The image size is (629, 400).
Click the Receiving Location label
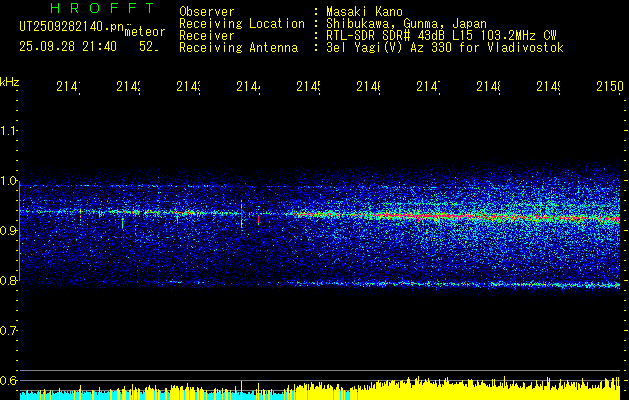(x=242, y=24)
